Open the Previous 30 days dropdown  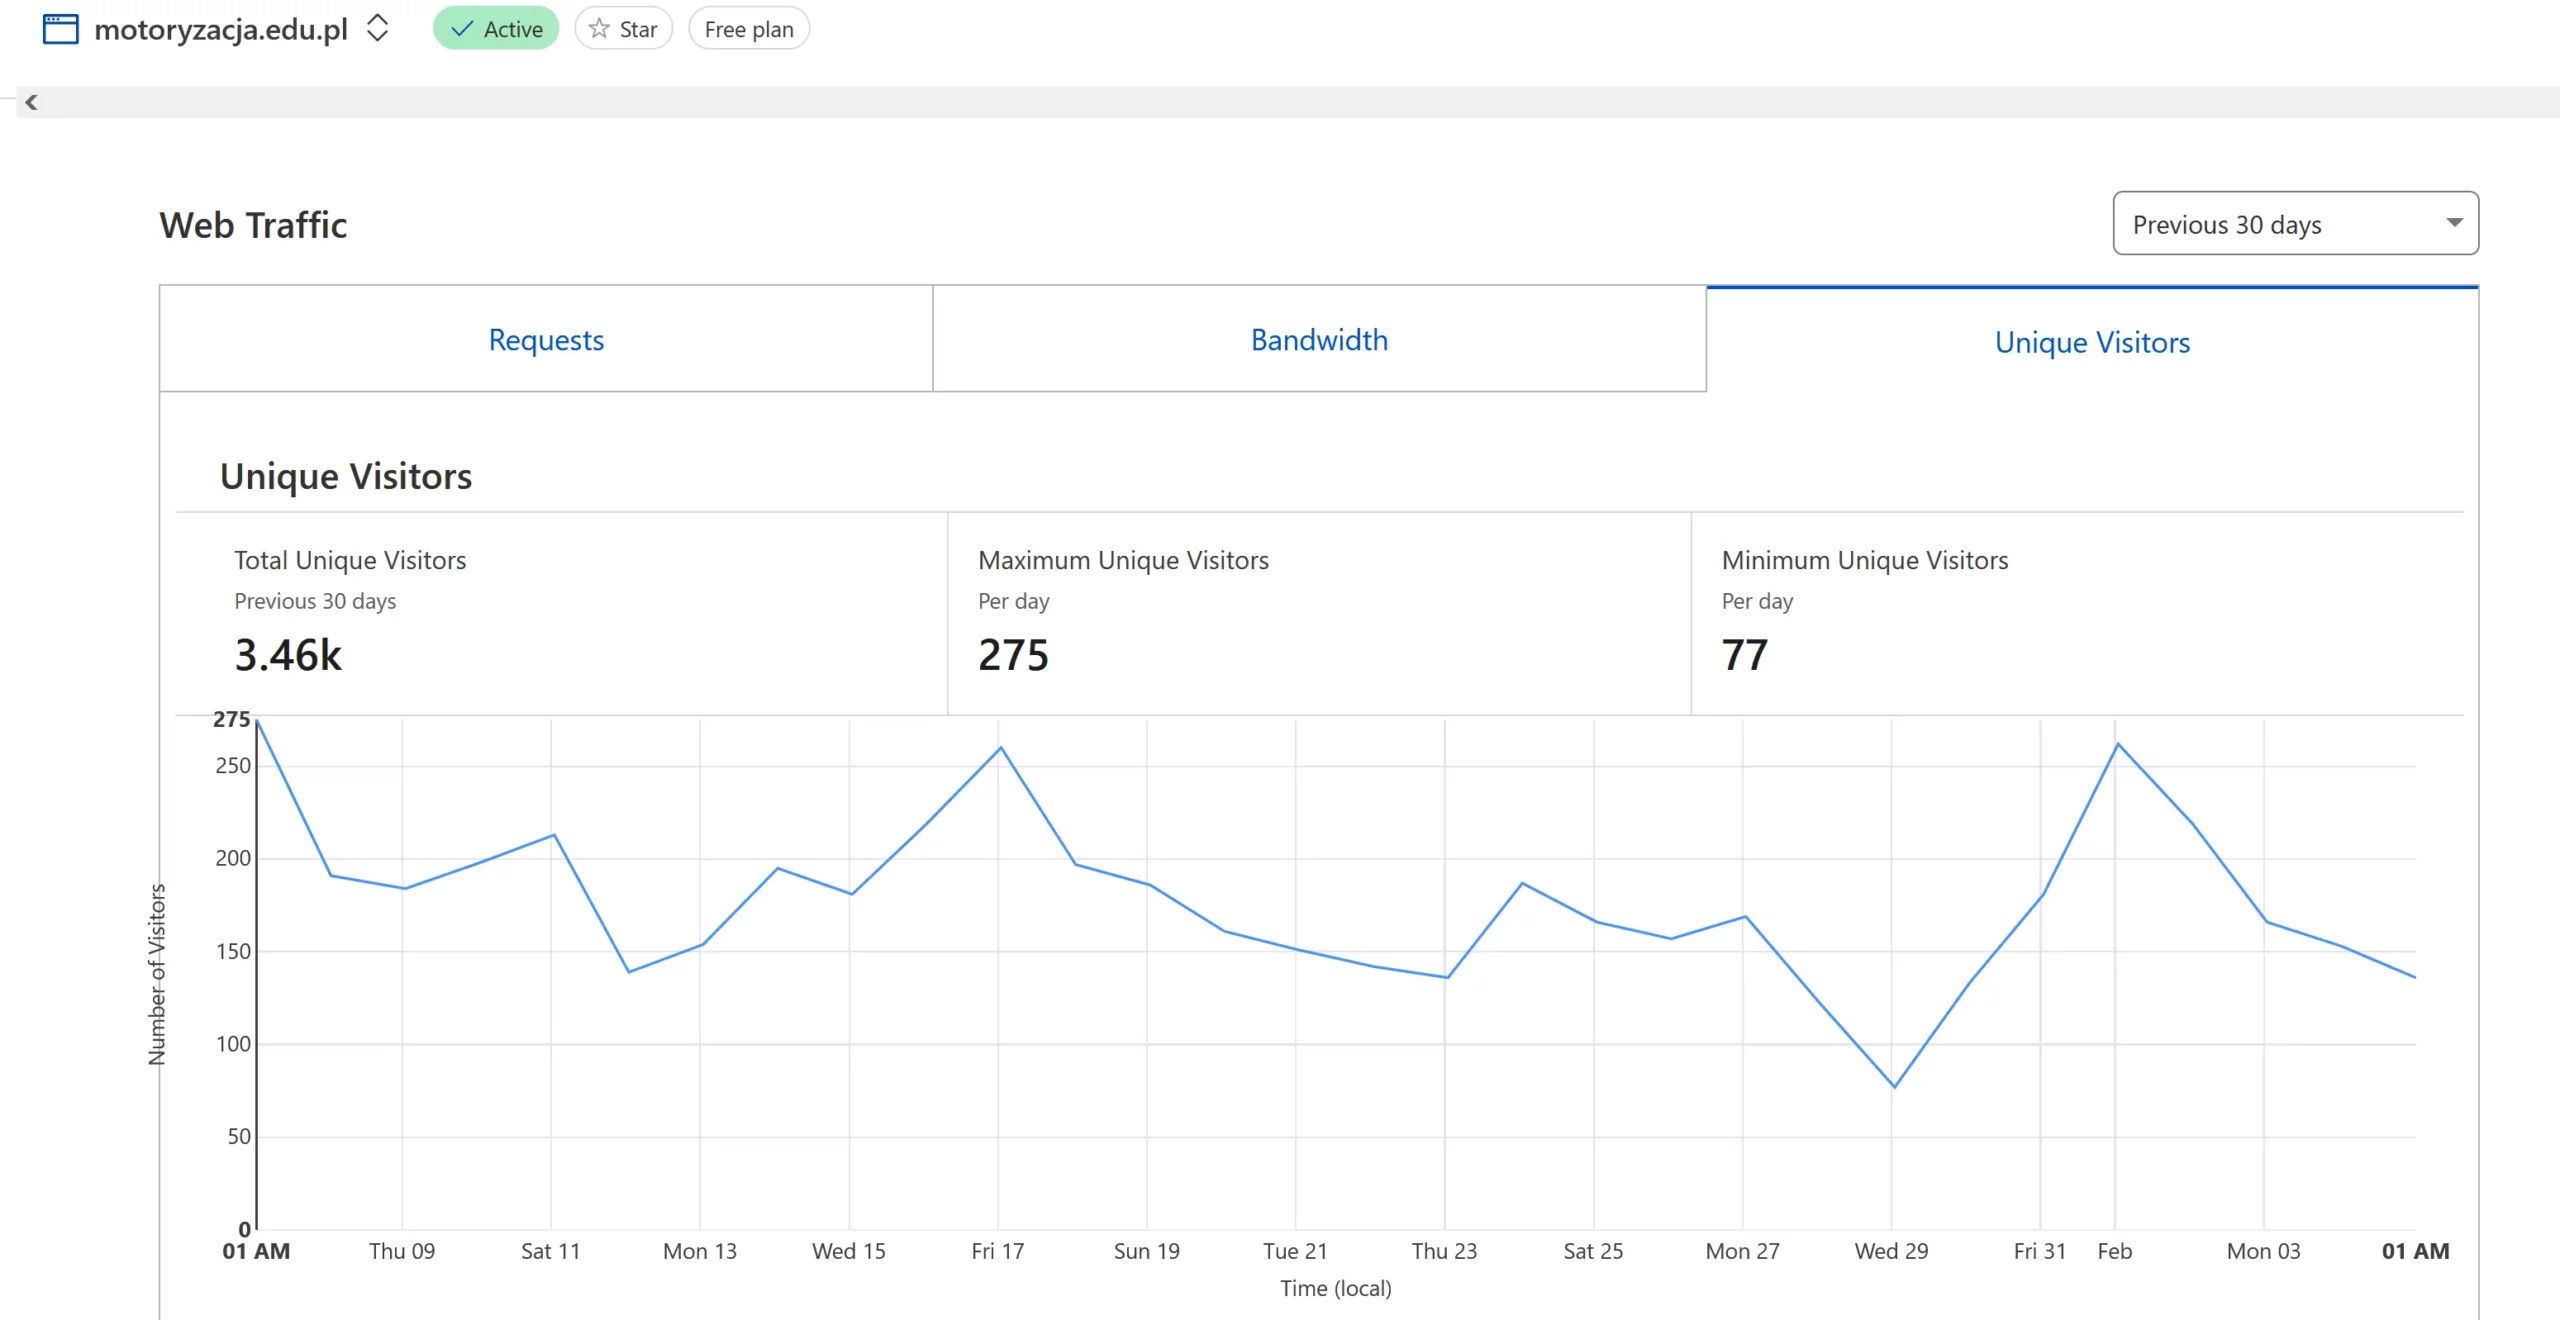(2280, 223)
